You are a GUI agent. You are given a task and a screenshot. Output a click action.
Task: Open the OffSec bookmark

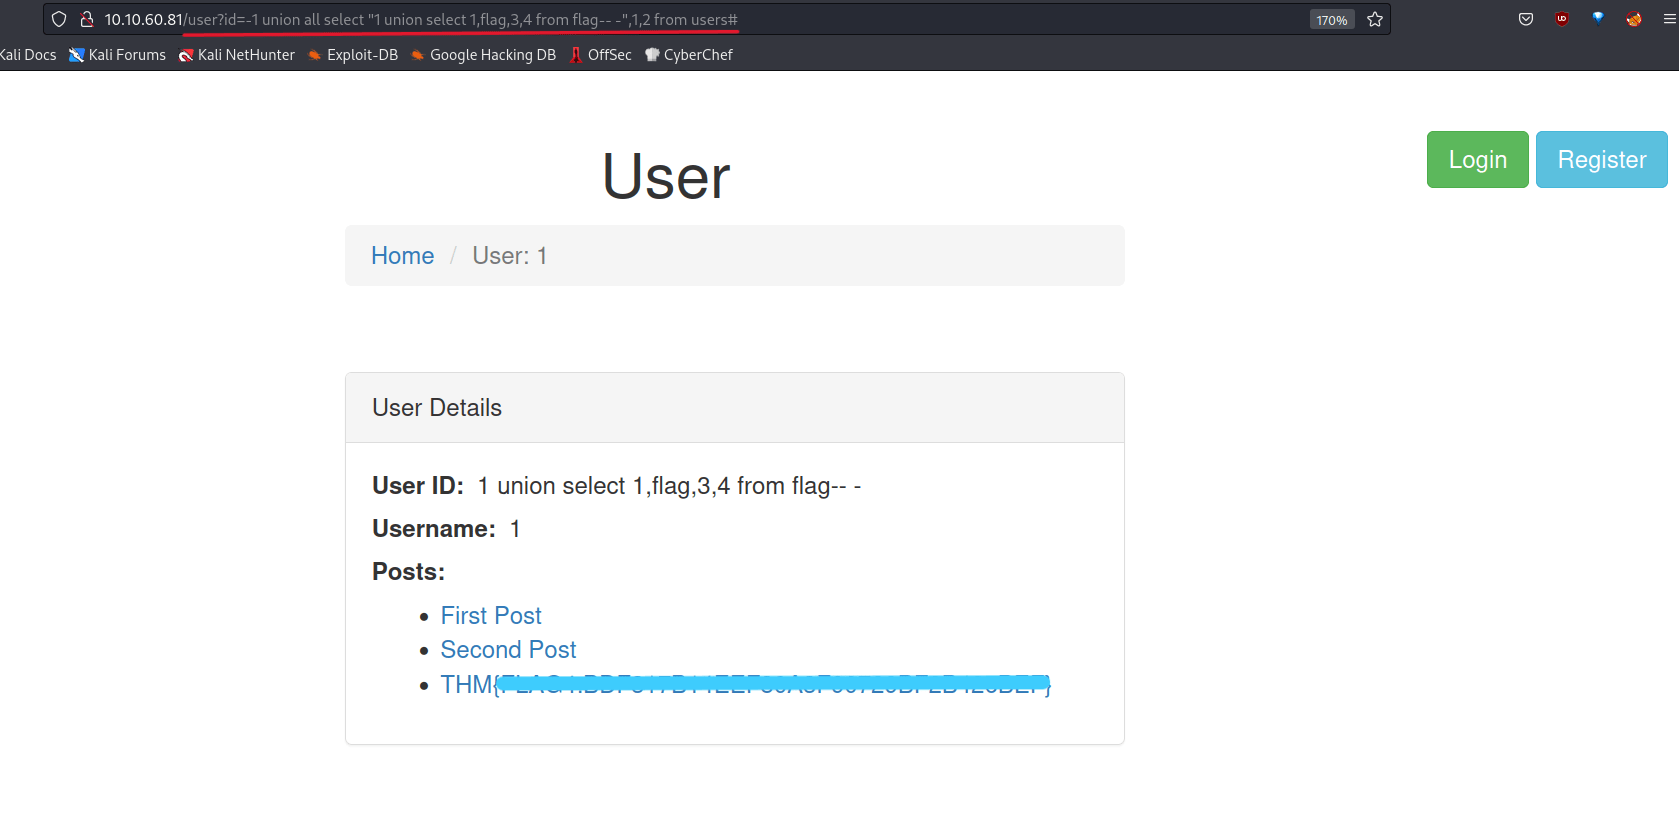coord(600,55)
